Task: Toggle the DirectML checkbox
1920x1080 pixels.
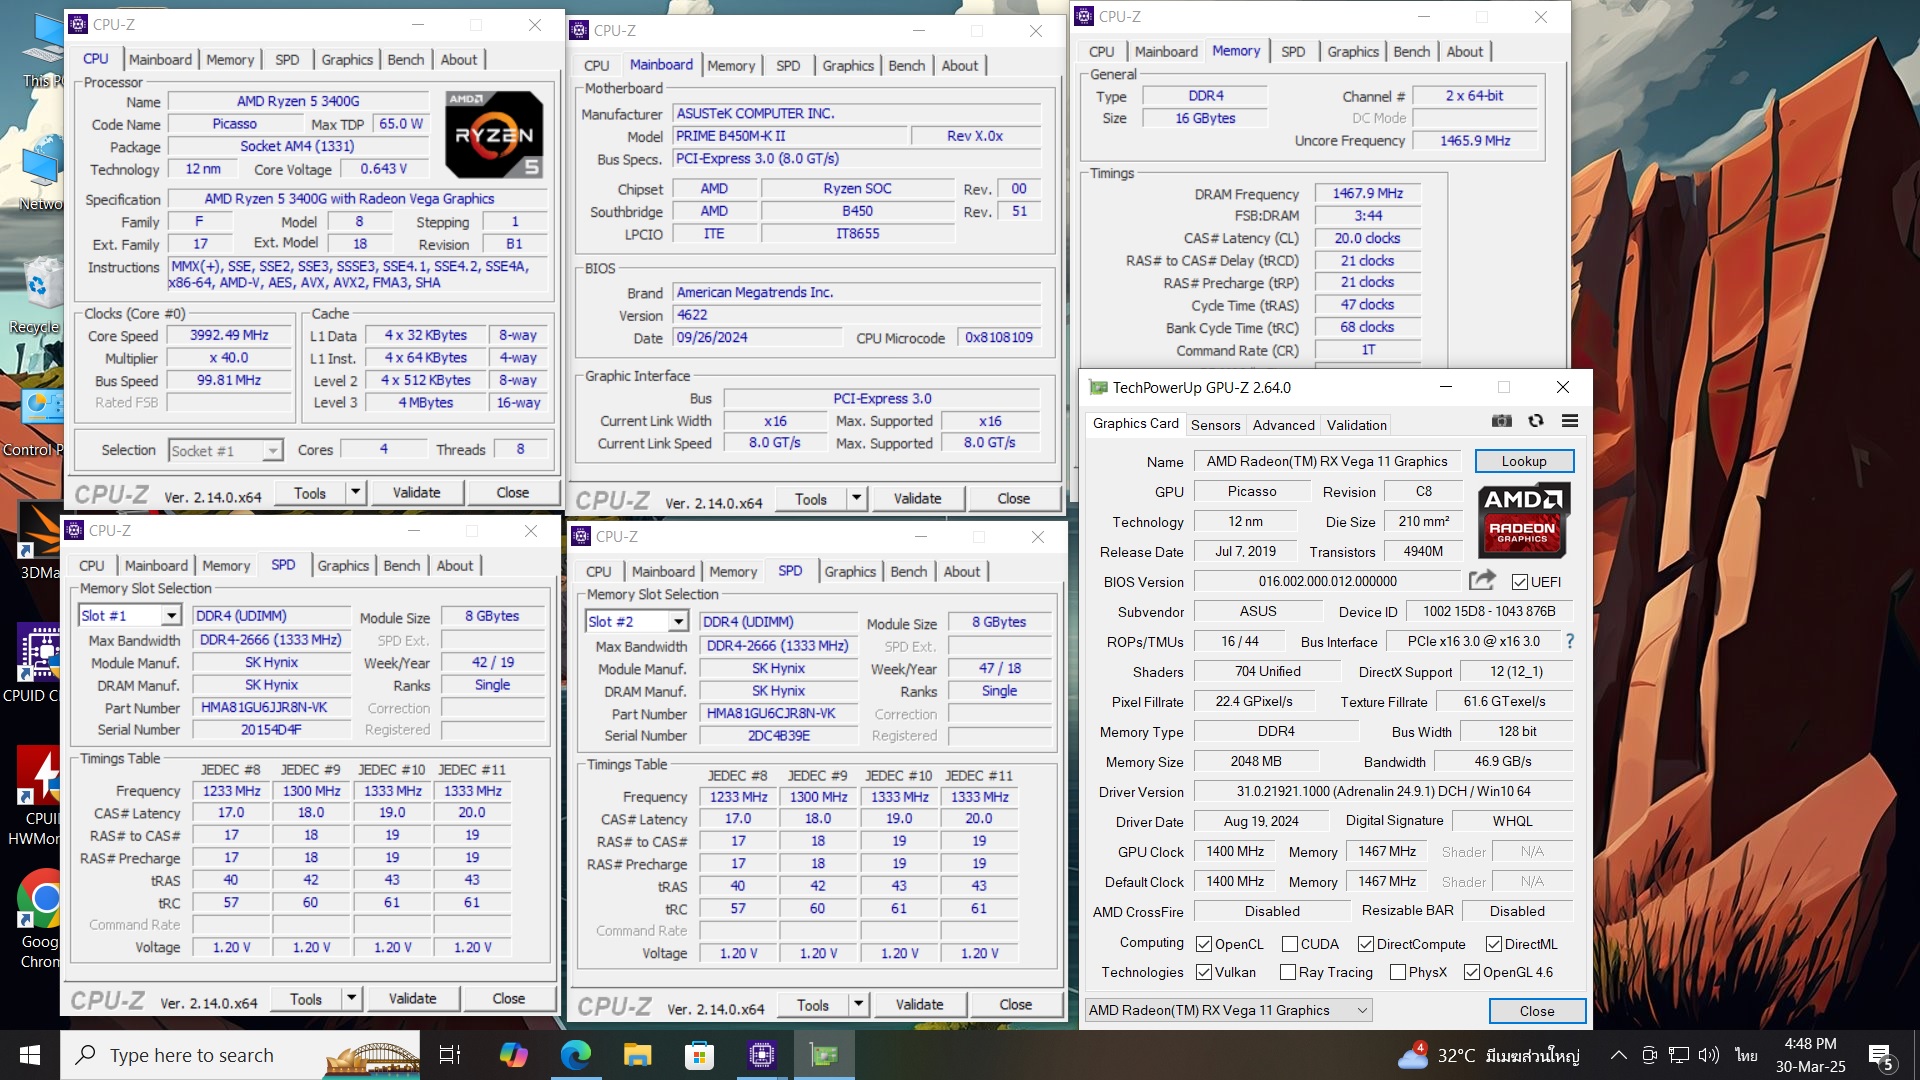Action: tap(1493, 944)
